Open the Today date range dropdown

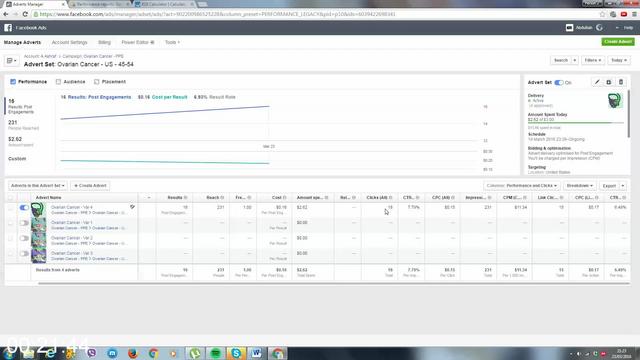pyautogui.click(x=619, y=60)
